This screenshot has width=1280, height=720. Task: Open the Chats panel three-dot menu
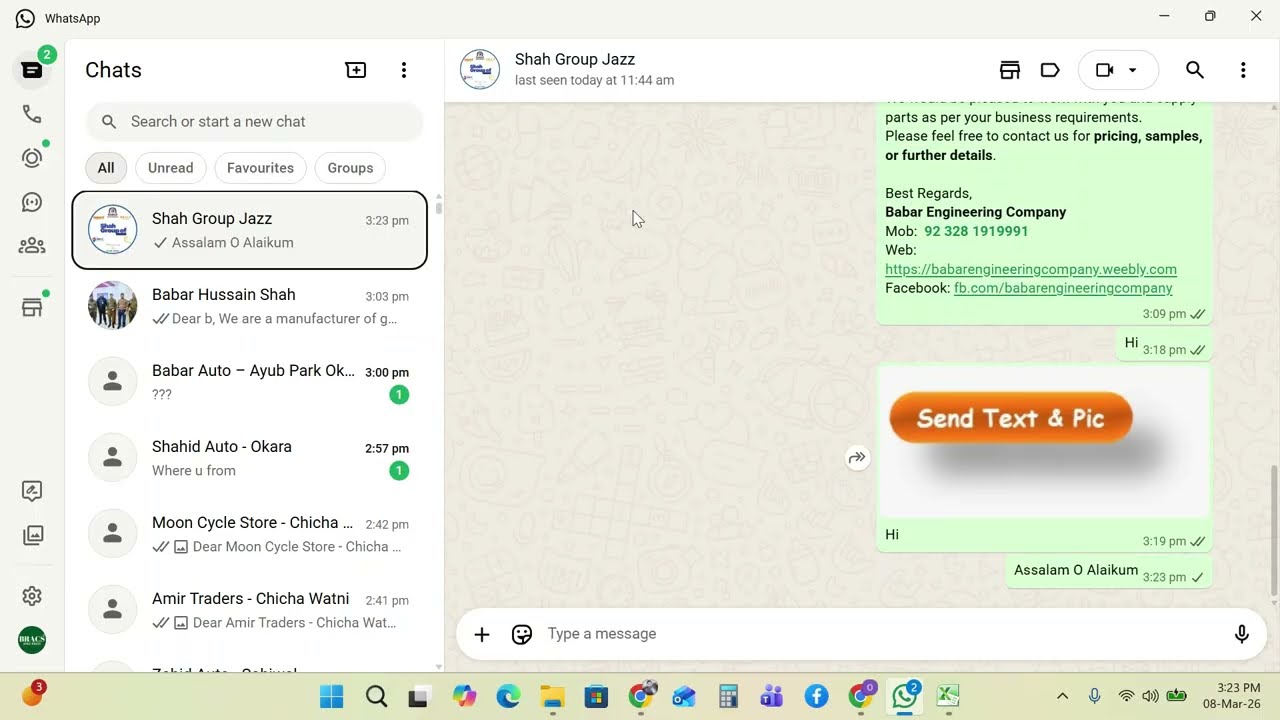pos(404,70)
